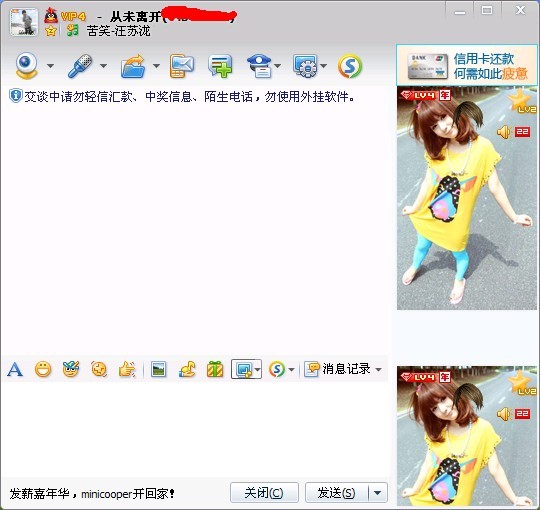The height and width of the screenshot is (510, 540).
Task: Click speaker icon on lower QQ show
Action: 504,414
